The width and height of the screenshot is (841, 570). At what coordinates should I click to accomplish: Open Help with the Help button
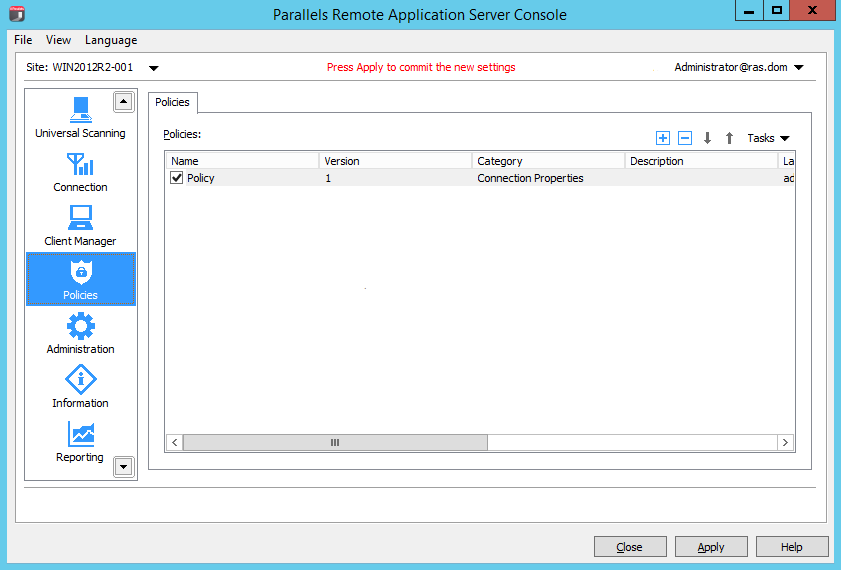(x=792, y=547)
